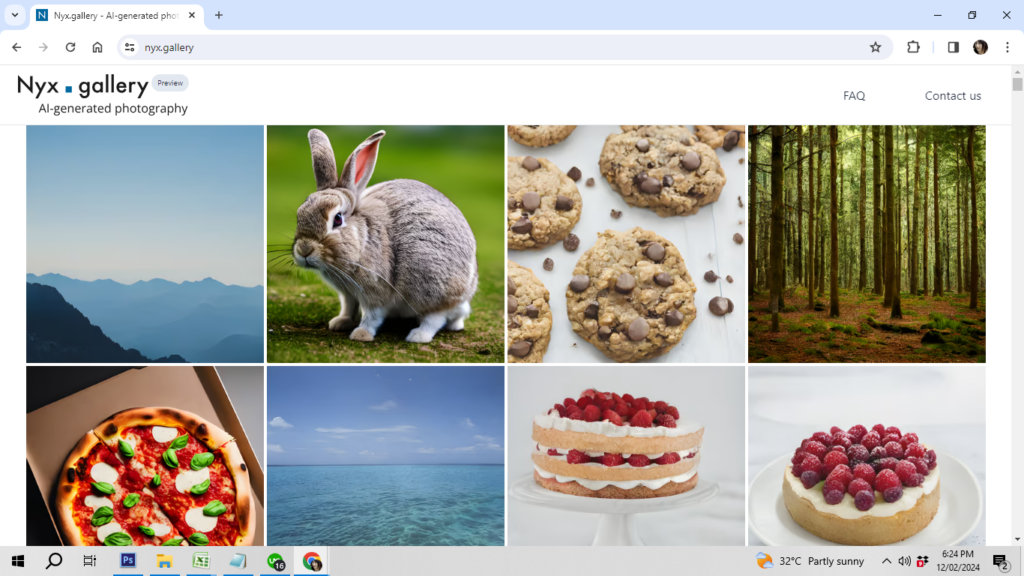Open the chocolate chip cookies photo
Screen dimensions: 1024x576
626,243
